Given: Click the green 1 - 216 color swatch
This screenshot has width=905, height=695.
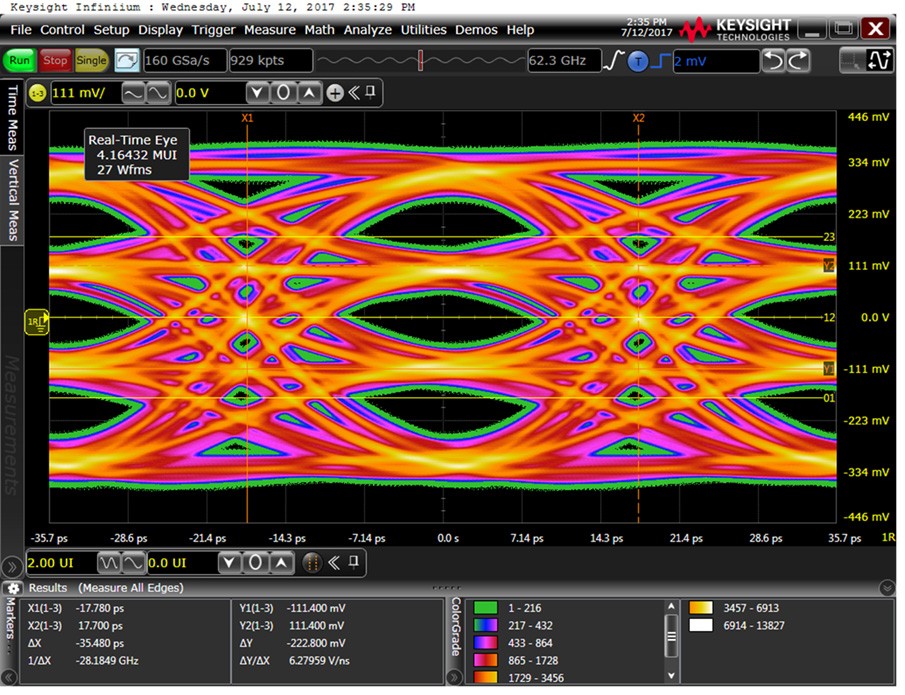Looking at the screenshot, I should 485,608.
